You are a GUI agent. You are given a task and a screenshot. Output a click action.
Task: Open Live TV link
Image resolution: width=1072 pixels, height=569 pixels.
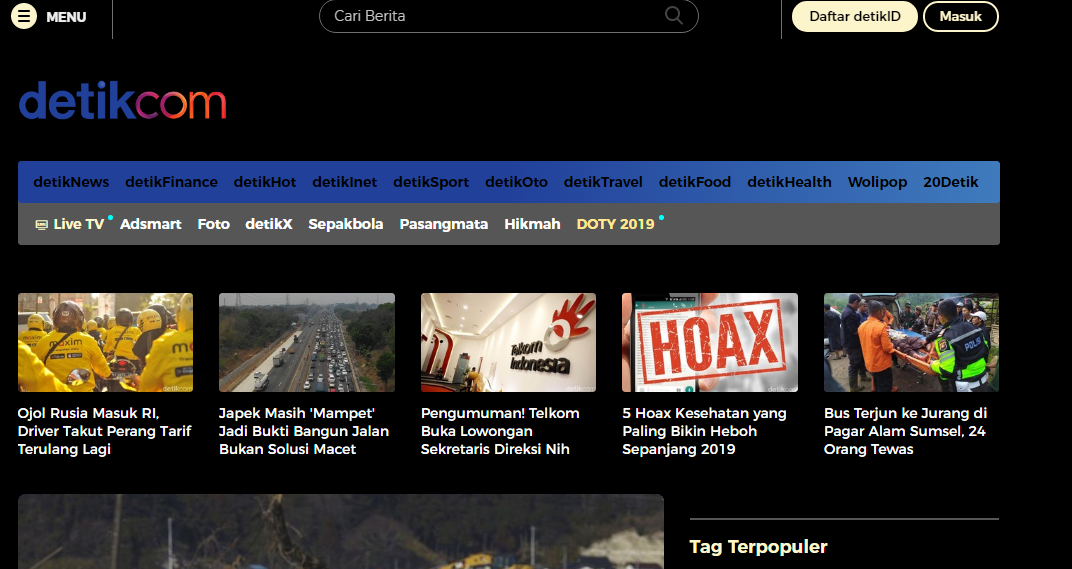tap(79, 224)
